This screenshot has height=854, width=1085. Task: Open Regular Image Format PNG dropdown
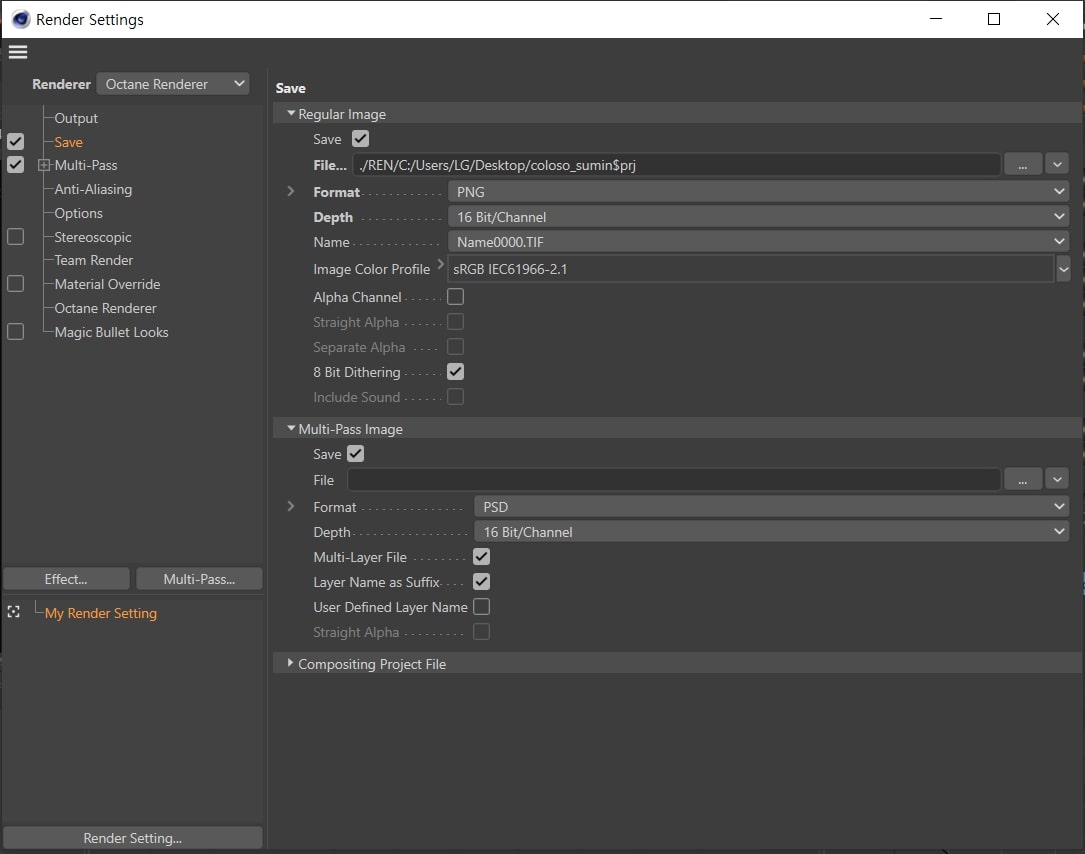(x=758, y=192)
